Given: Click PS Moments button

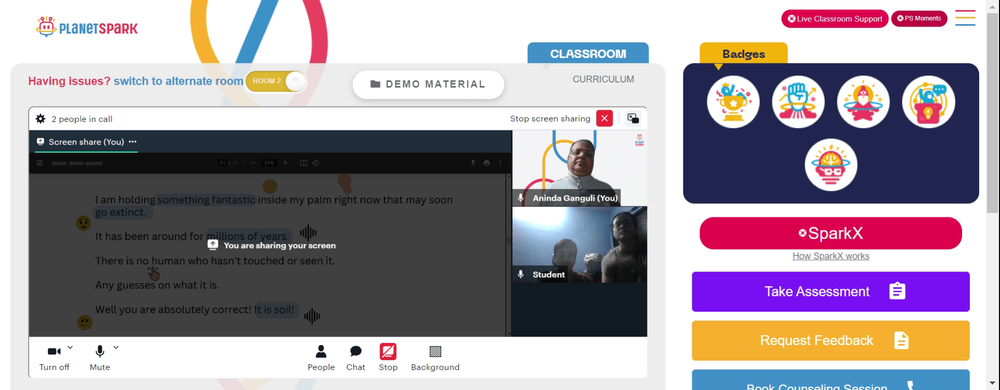Looking at the screenshot, I should [919, 18].
